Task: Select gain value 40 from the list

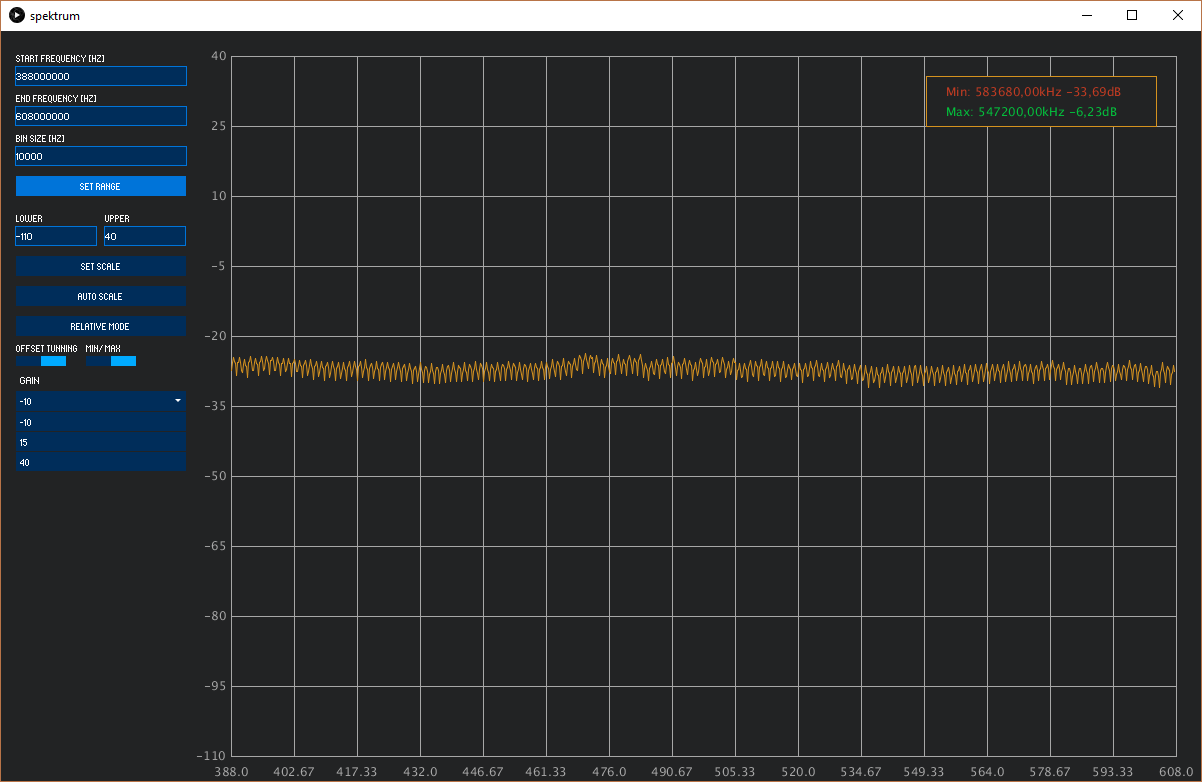Action: pos(101,462)
